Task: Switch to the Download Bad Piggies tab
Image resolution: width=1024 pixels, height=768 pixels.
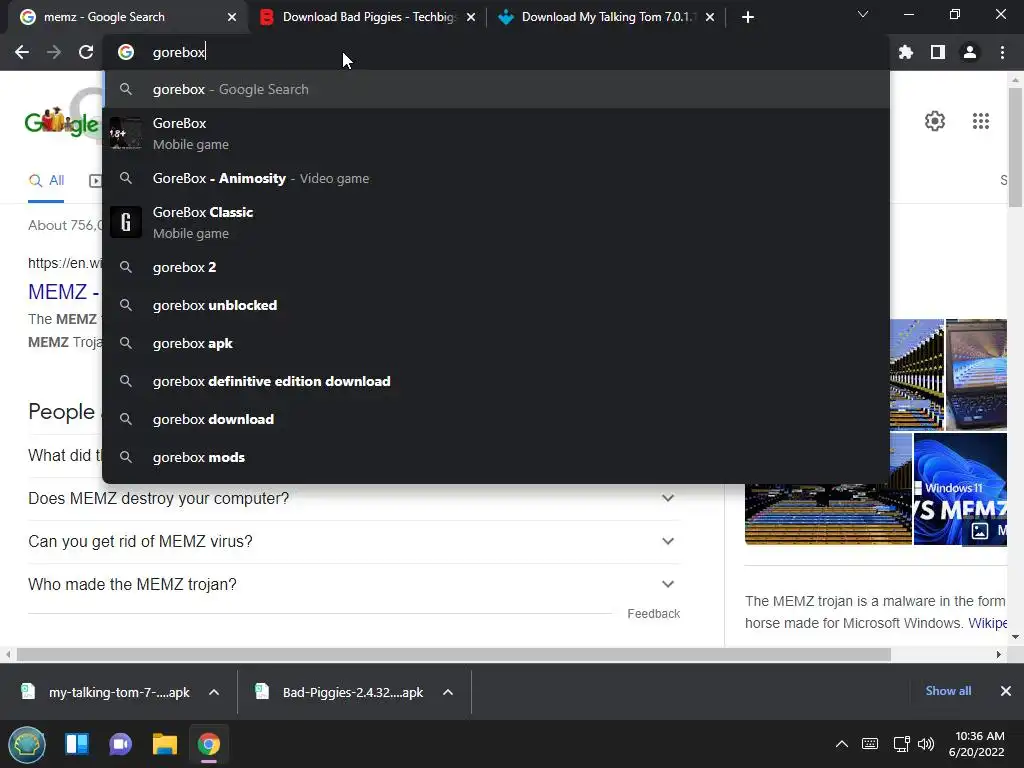Action: pyautogui.click(x=366, y=17)
